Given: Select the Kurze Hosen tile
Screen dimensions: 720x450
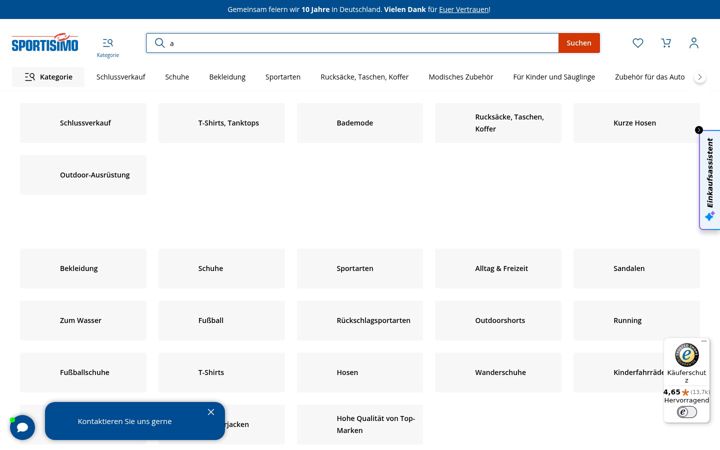Looking at the screenshot, I should click(636, 123).
